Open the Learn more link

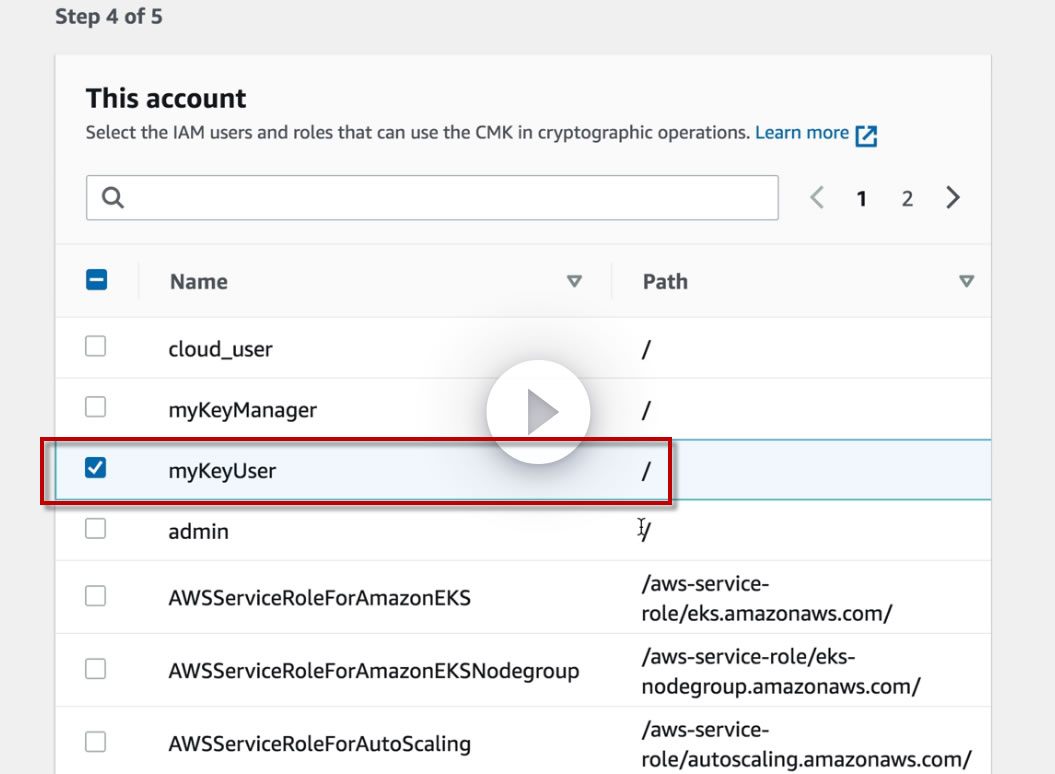pos(802,133)
